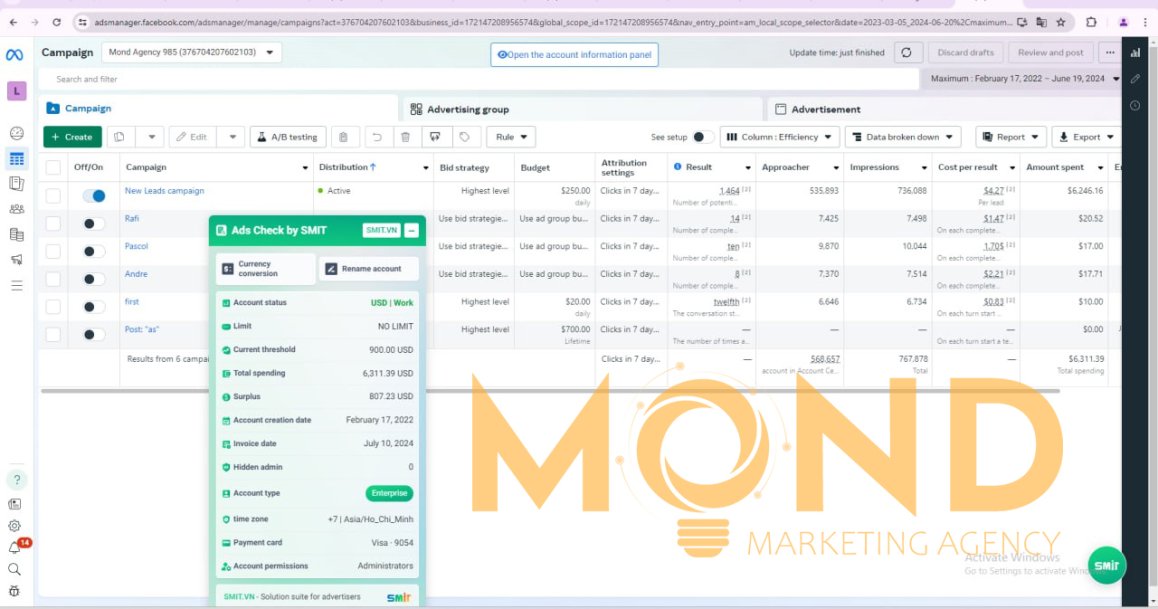Click the Search and filter field
Image resolution: width=1158 pixels, height=609 pixels.
tap(480, 79)
